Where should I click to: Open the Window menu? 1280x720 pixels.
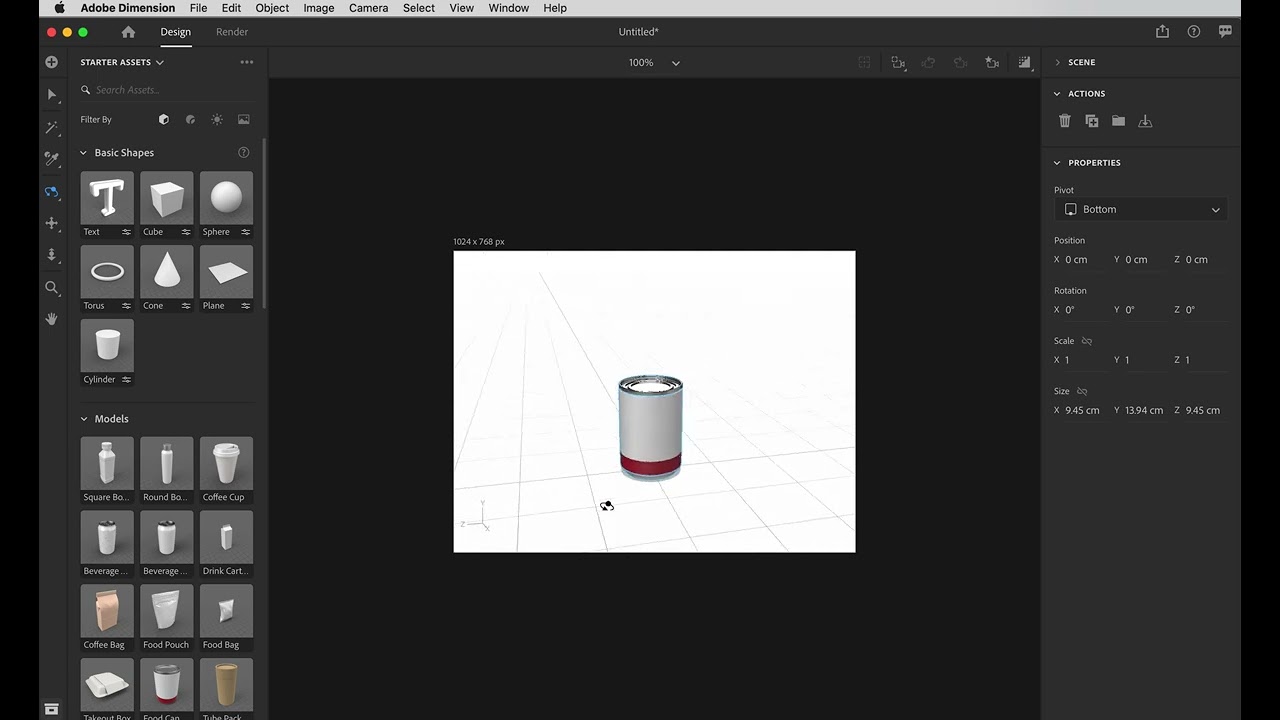(509, 8)
